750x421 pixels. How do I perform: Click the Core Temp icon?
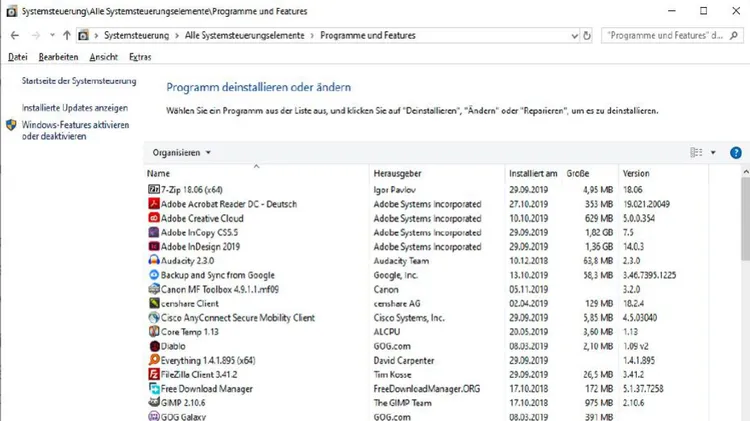[x=154, y=332]
